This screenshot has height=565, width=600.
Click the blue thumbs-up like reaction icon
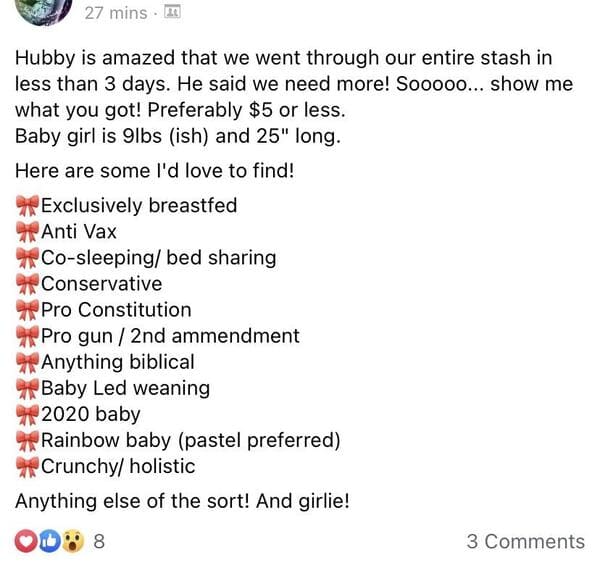point(50,541)
